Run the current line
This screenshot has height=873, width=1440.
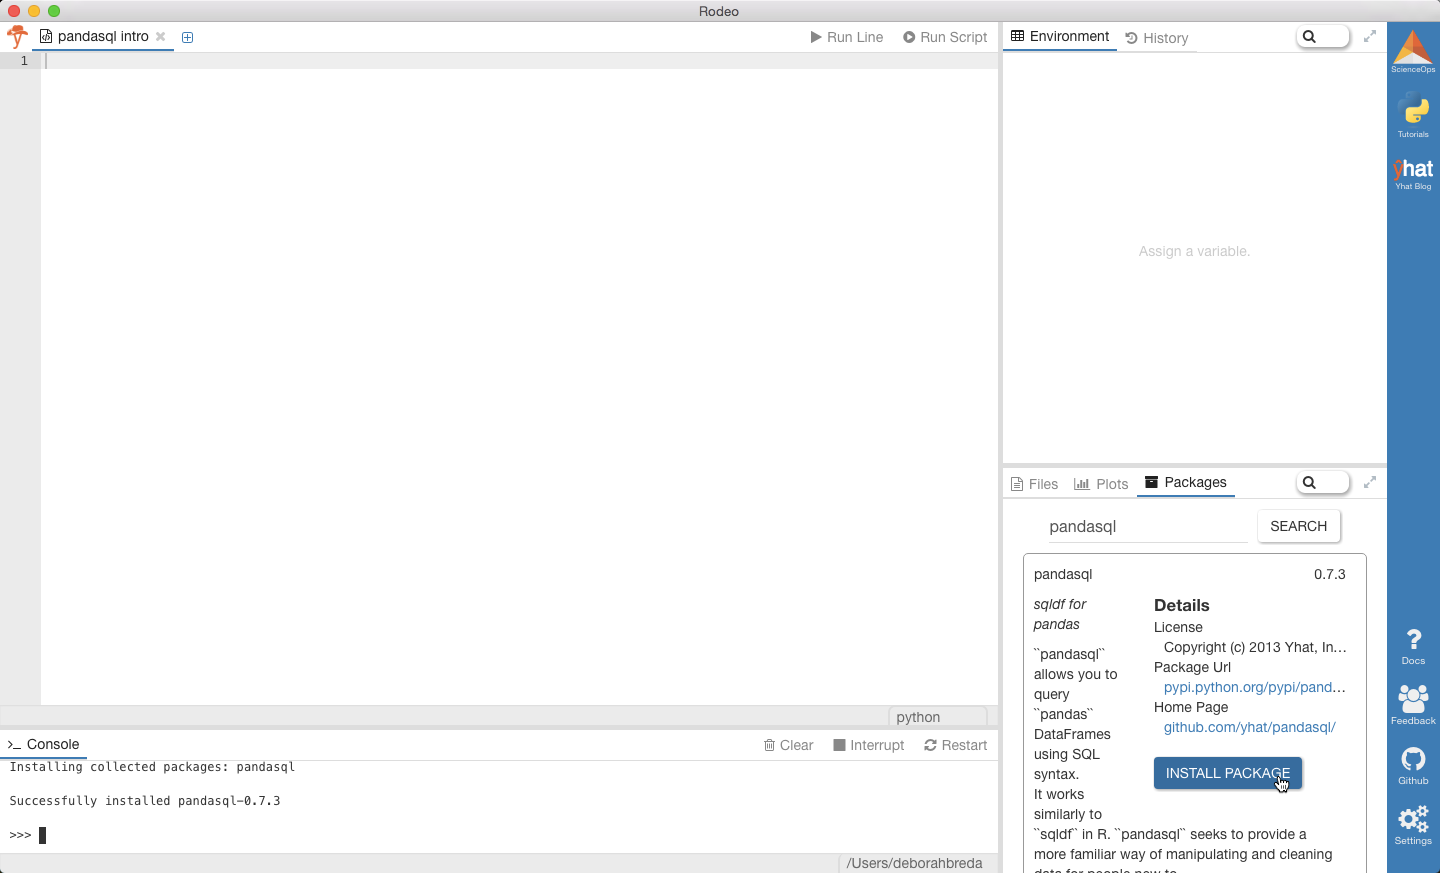click(x=846, y=37)
